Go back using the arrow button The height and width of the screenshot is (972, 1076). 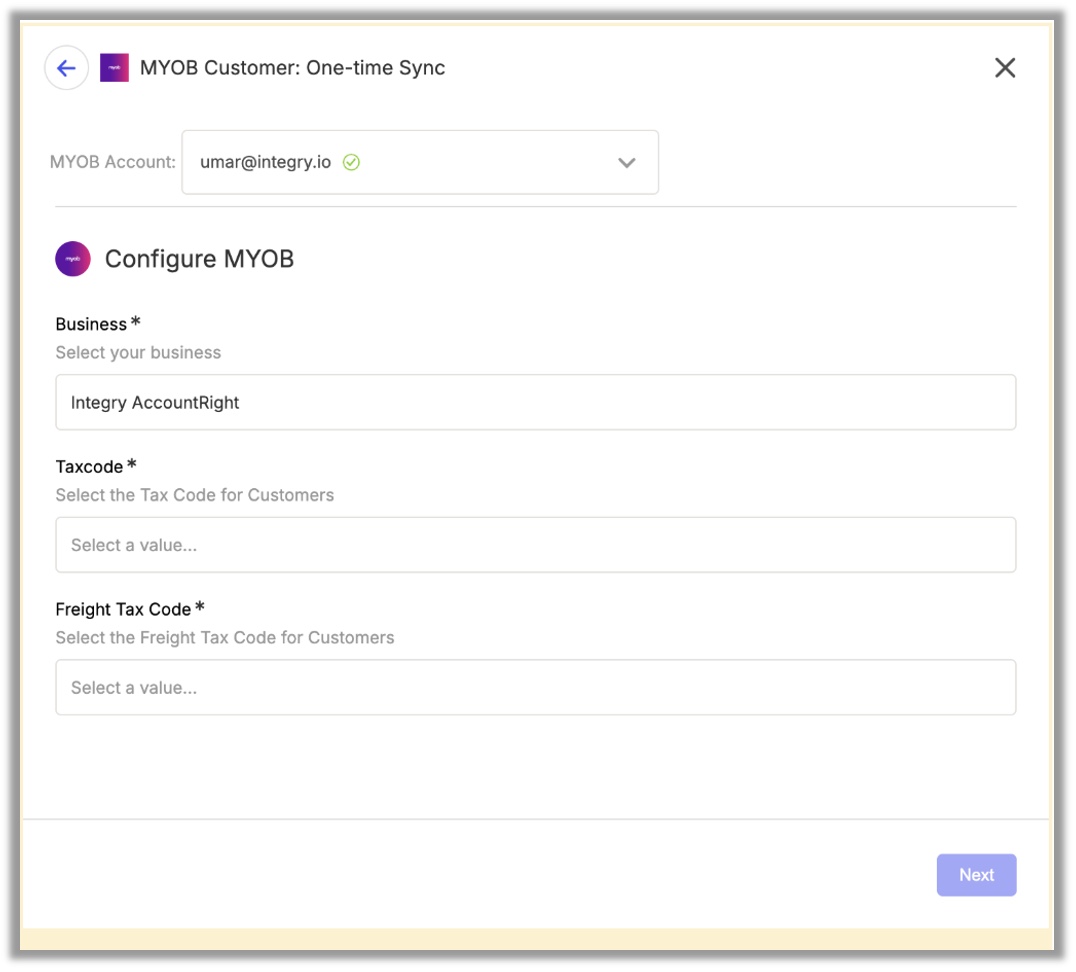[x=67, y=68]
